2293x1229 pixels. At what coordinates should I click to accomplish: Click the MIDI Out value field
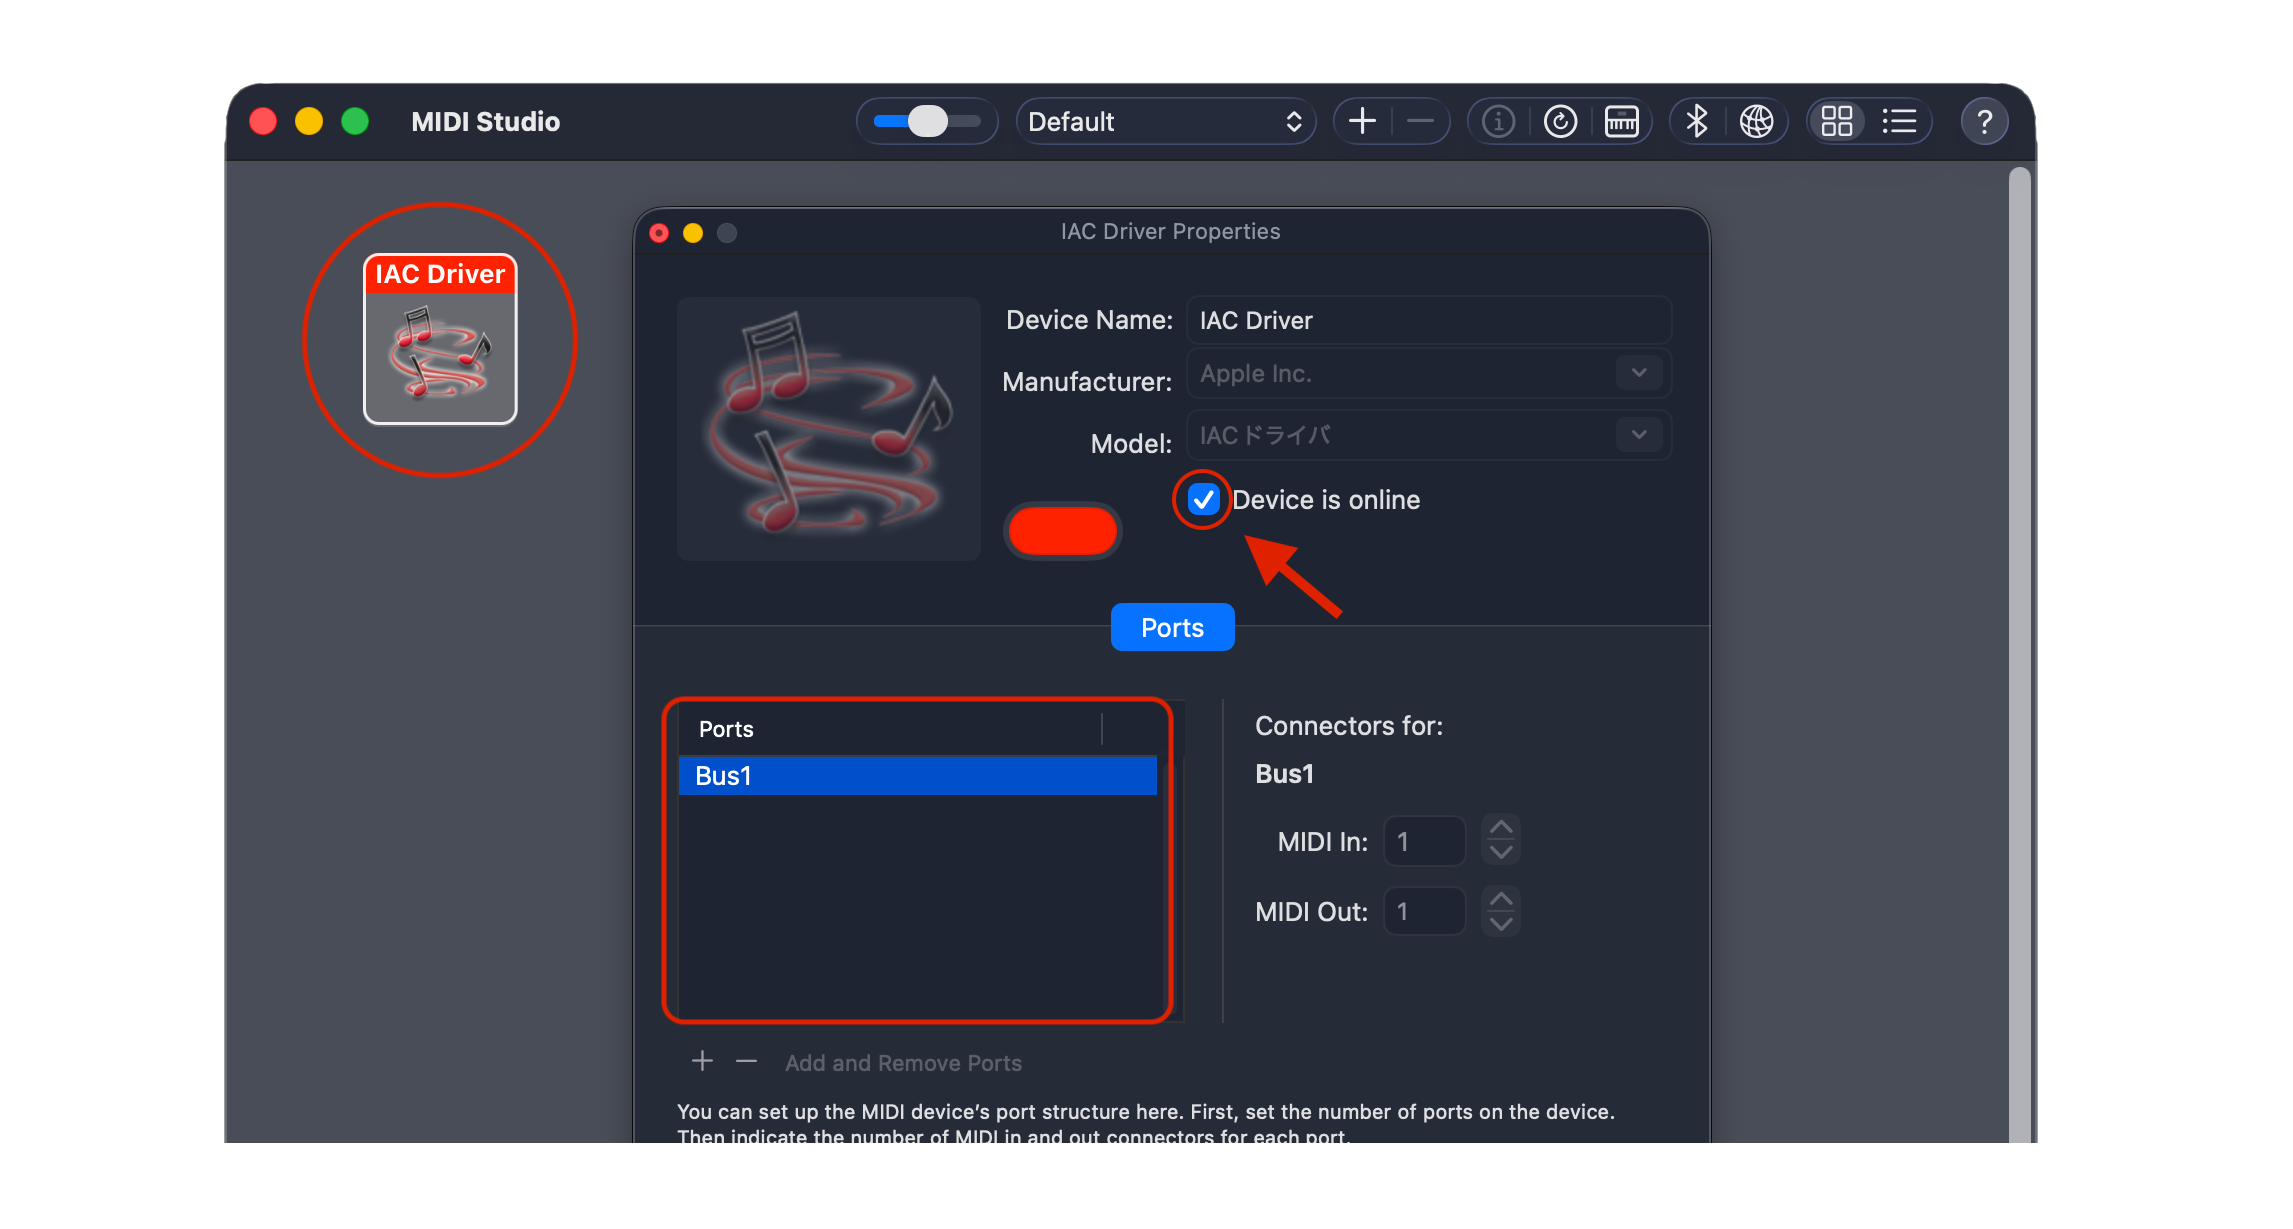tap(1424, 911)
